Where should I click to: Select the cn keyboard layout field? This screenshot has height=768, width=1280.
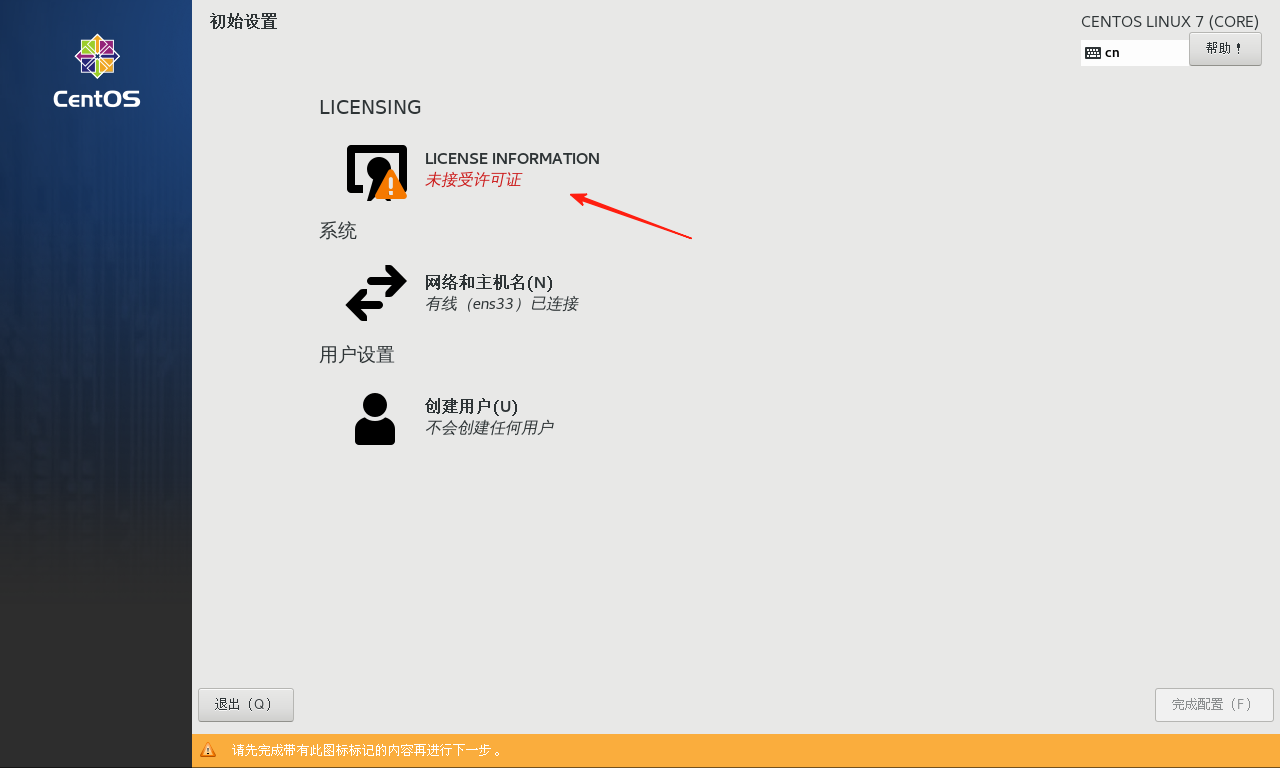[x=1135, y=53]
